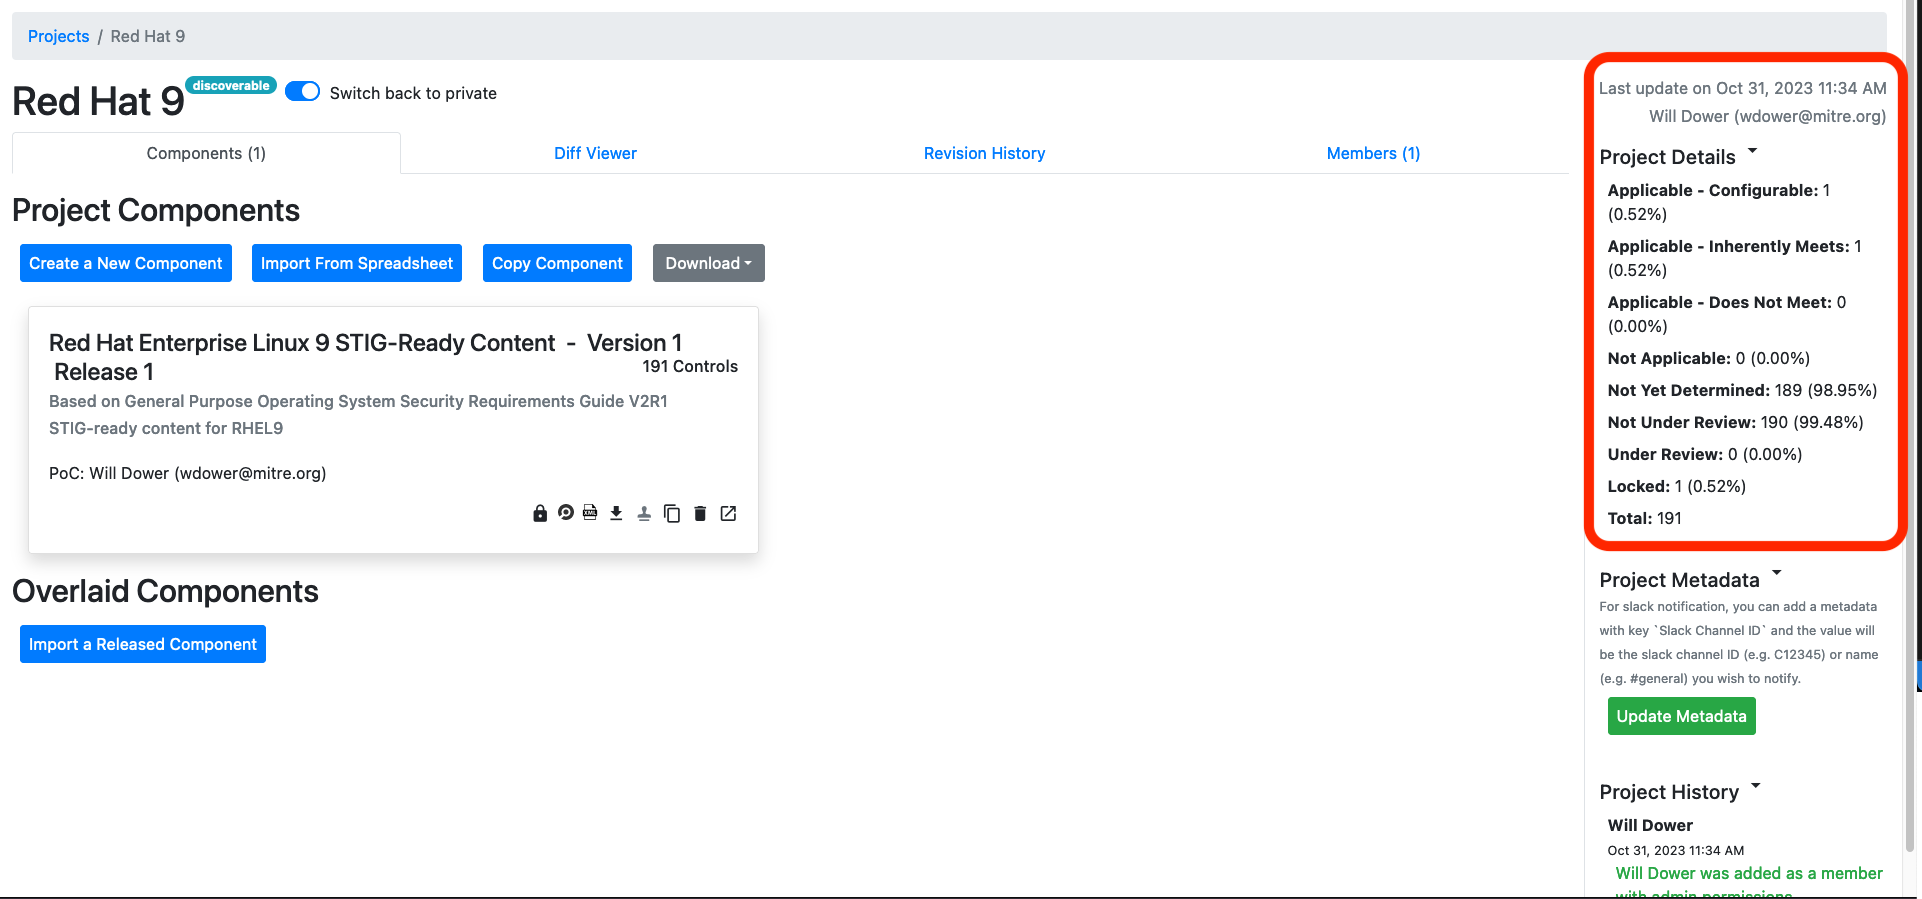Open the Revision History tab
1922x899 pixels.
tap(984, 153)
